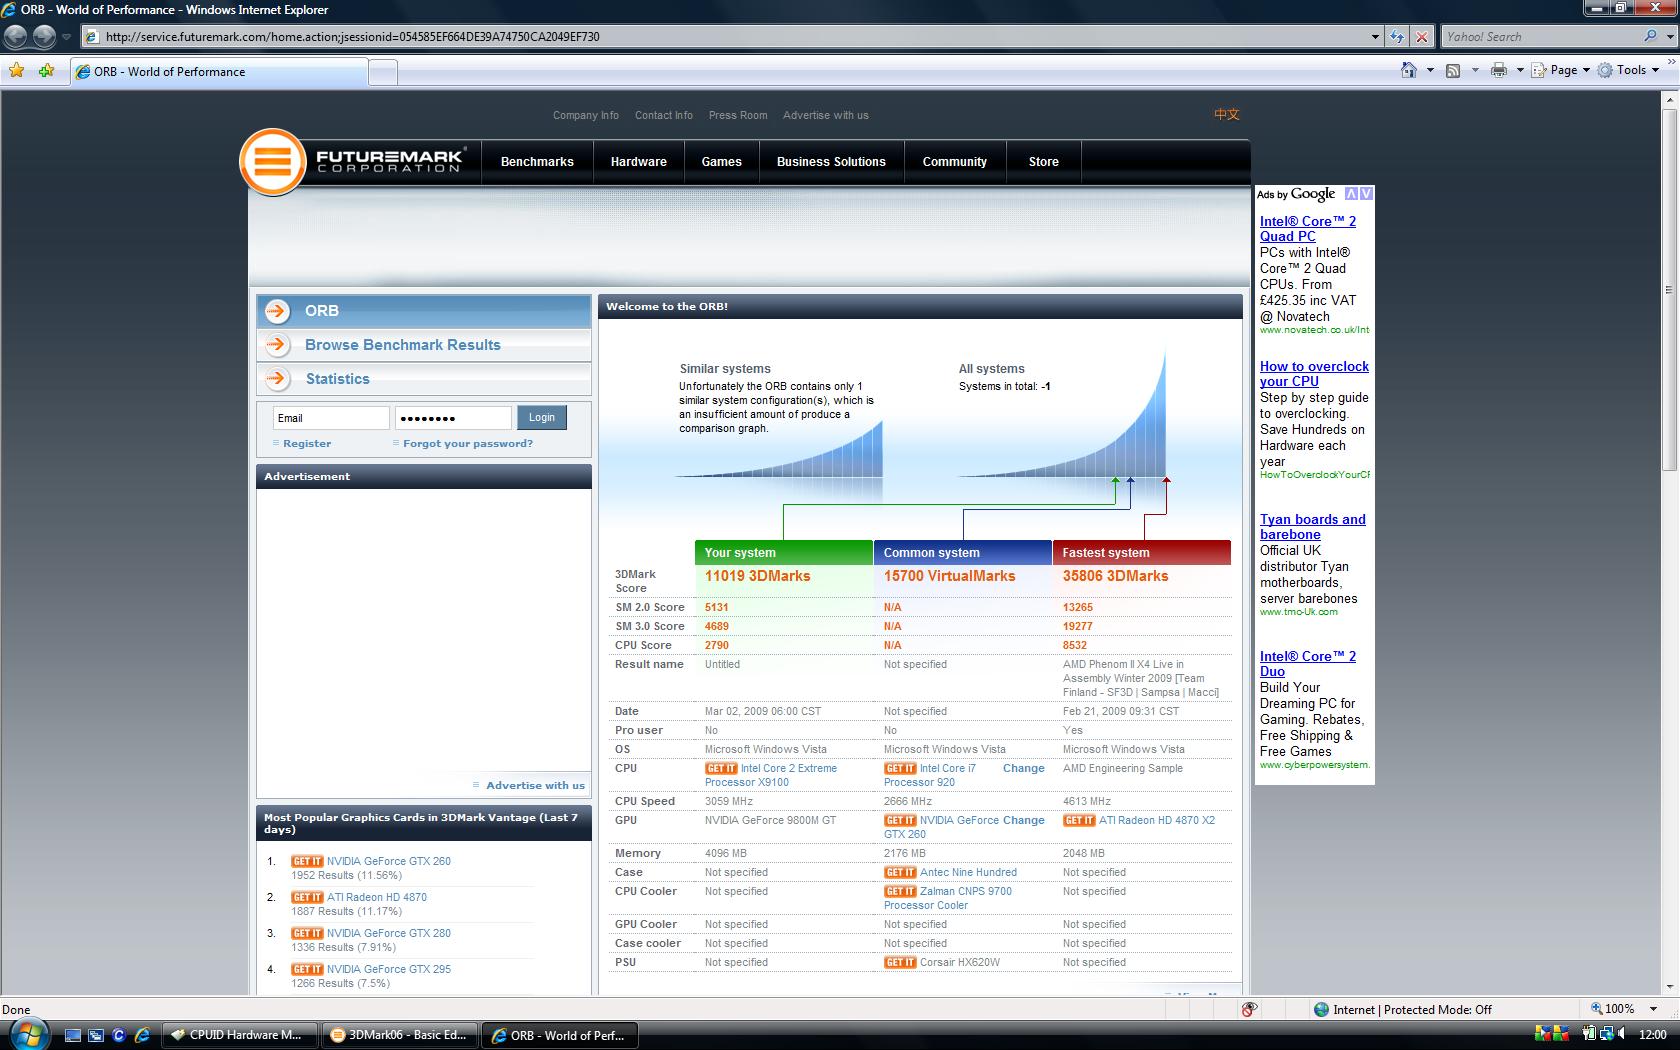Click GET IT badge beside ATI Radeon HD 4870
1680x1050 pixels.
click(307, 897)
